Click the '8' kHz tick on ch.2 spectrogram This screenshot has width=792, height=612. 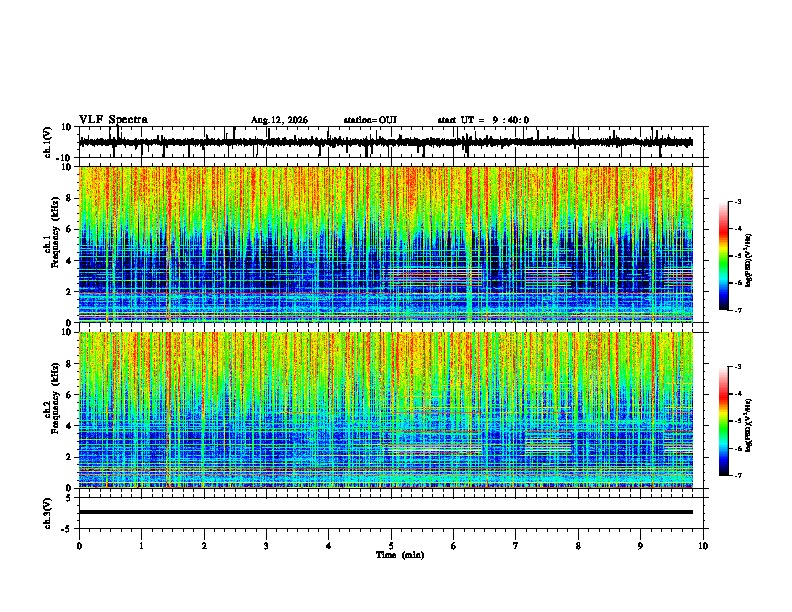click(69, 364)
